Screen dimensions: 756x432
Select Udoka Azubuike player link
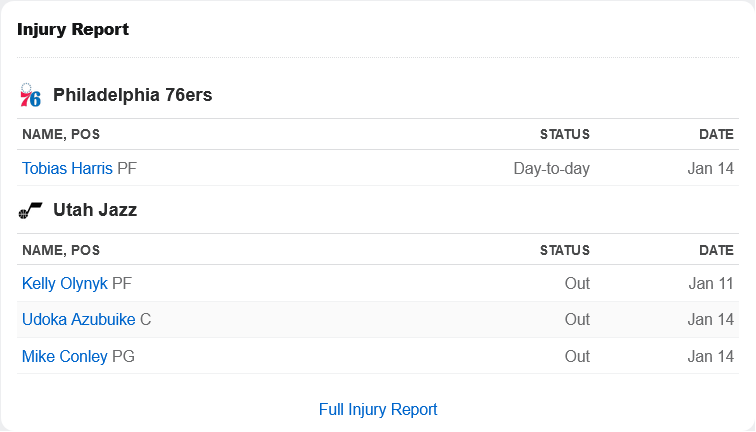coord(79,320)
